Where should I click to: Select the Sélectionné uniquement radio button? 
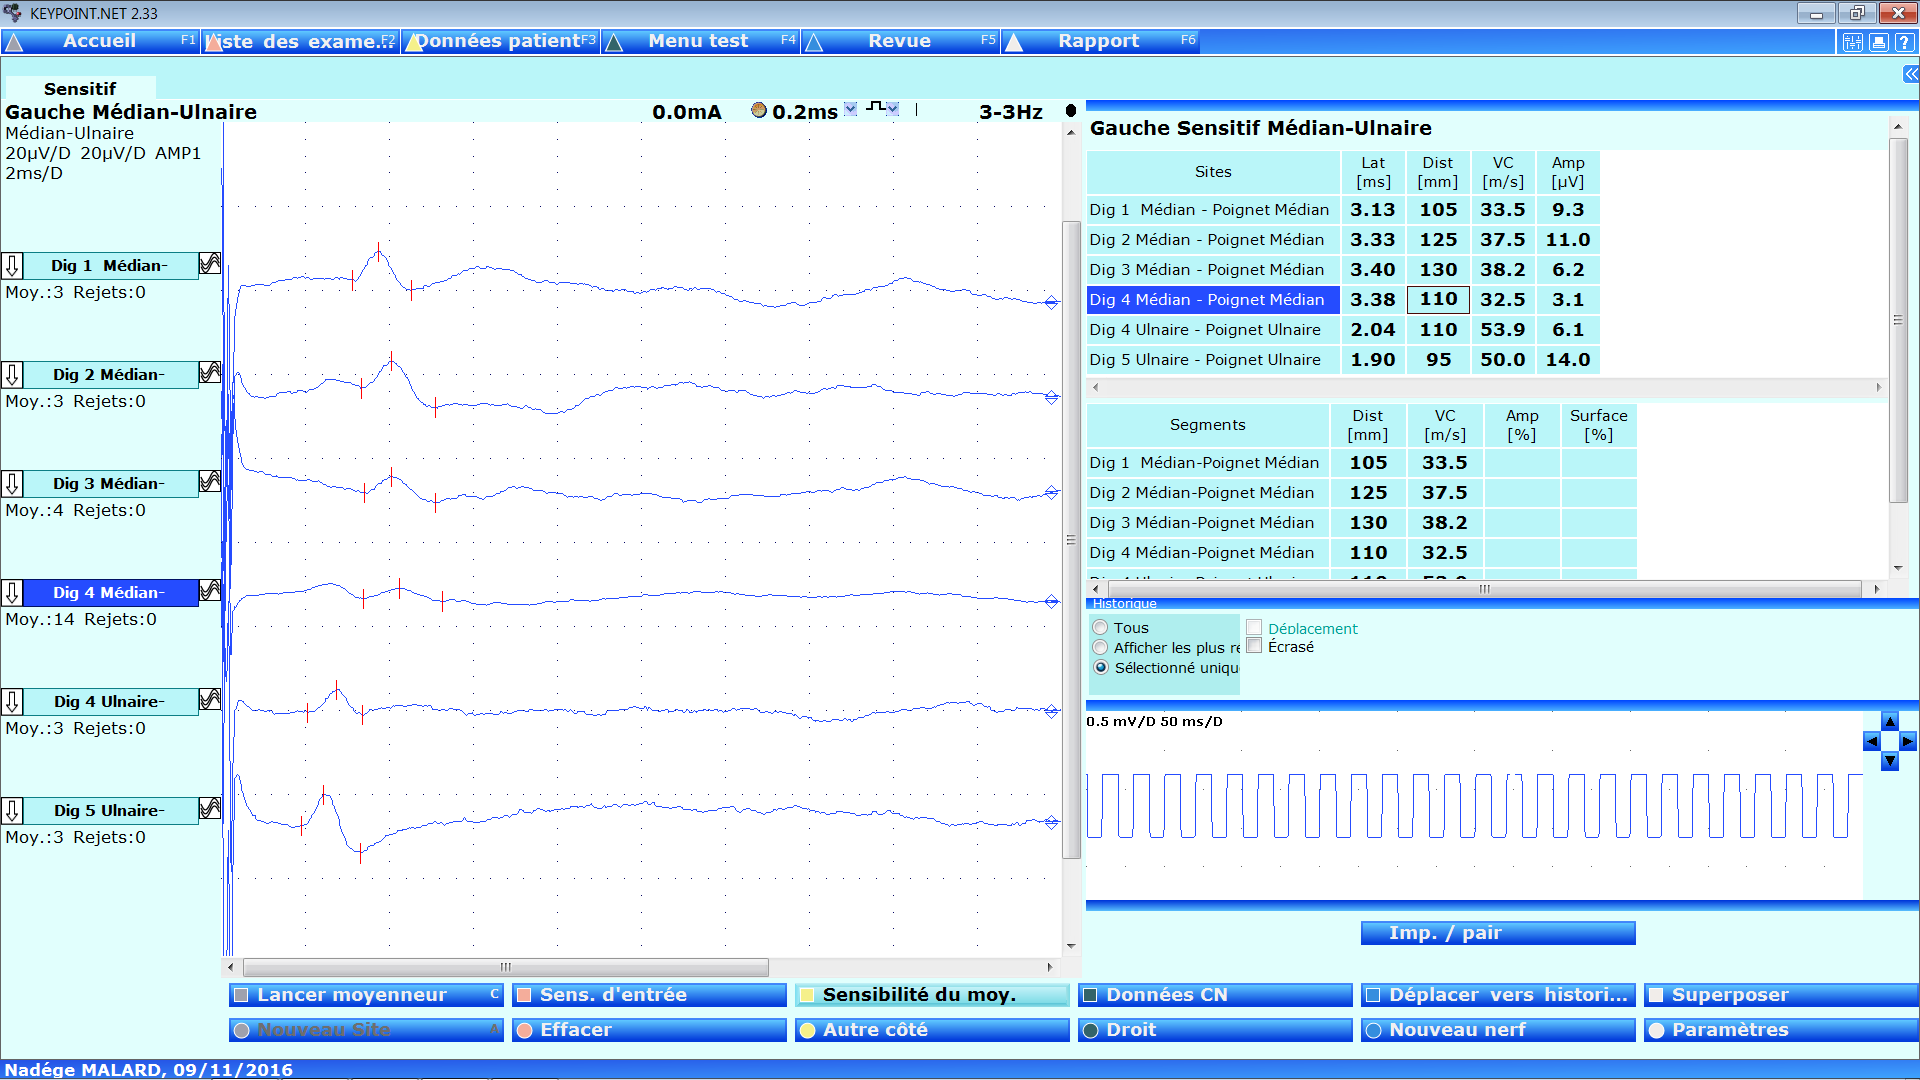point(1101,668)
